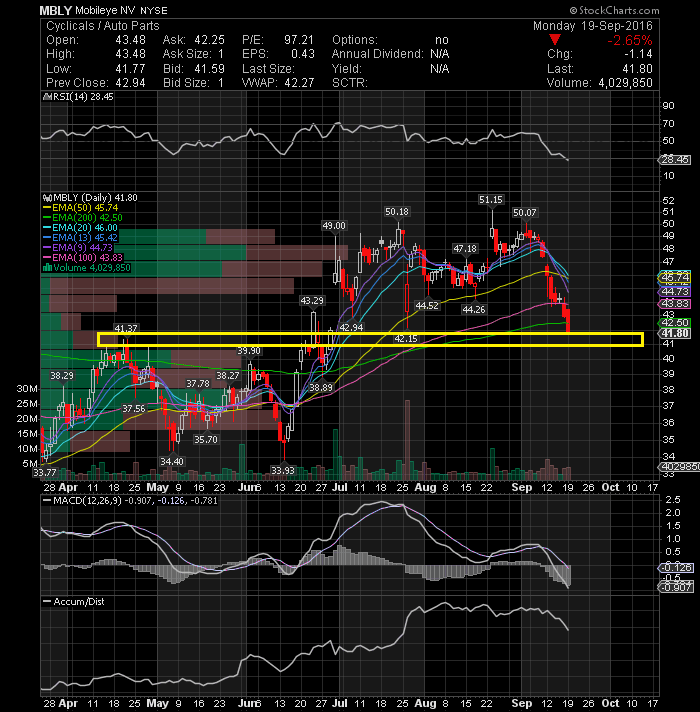The height and width of the screenshot is (712, 700).
Task: Click the 37.56 price label
Action: [134, 409]
